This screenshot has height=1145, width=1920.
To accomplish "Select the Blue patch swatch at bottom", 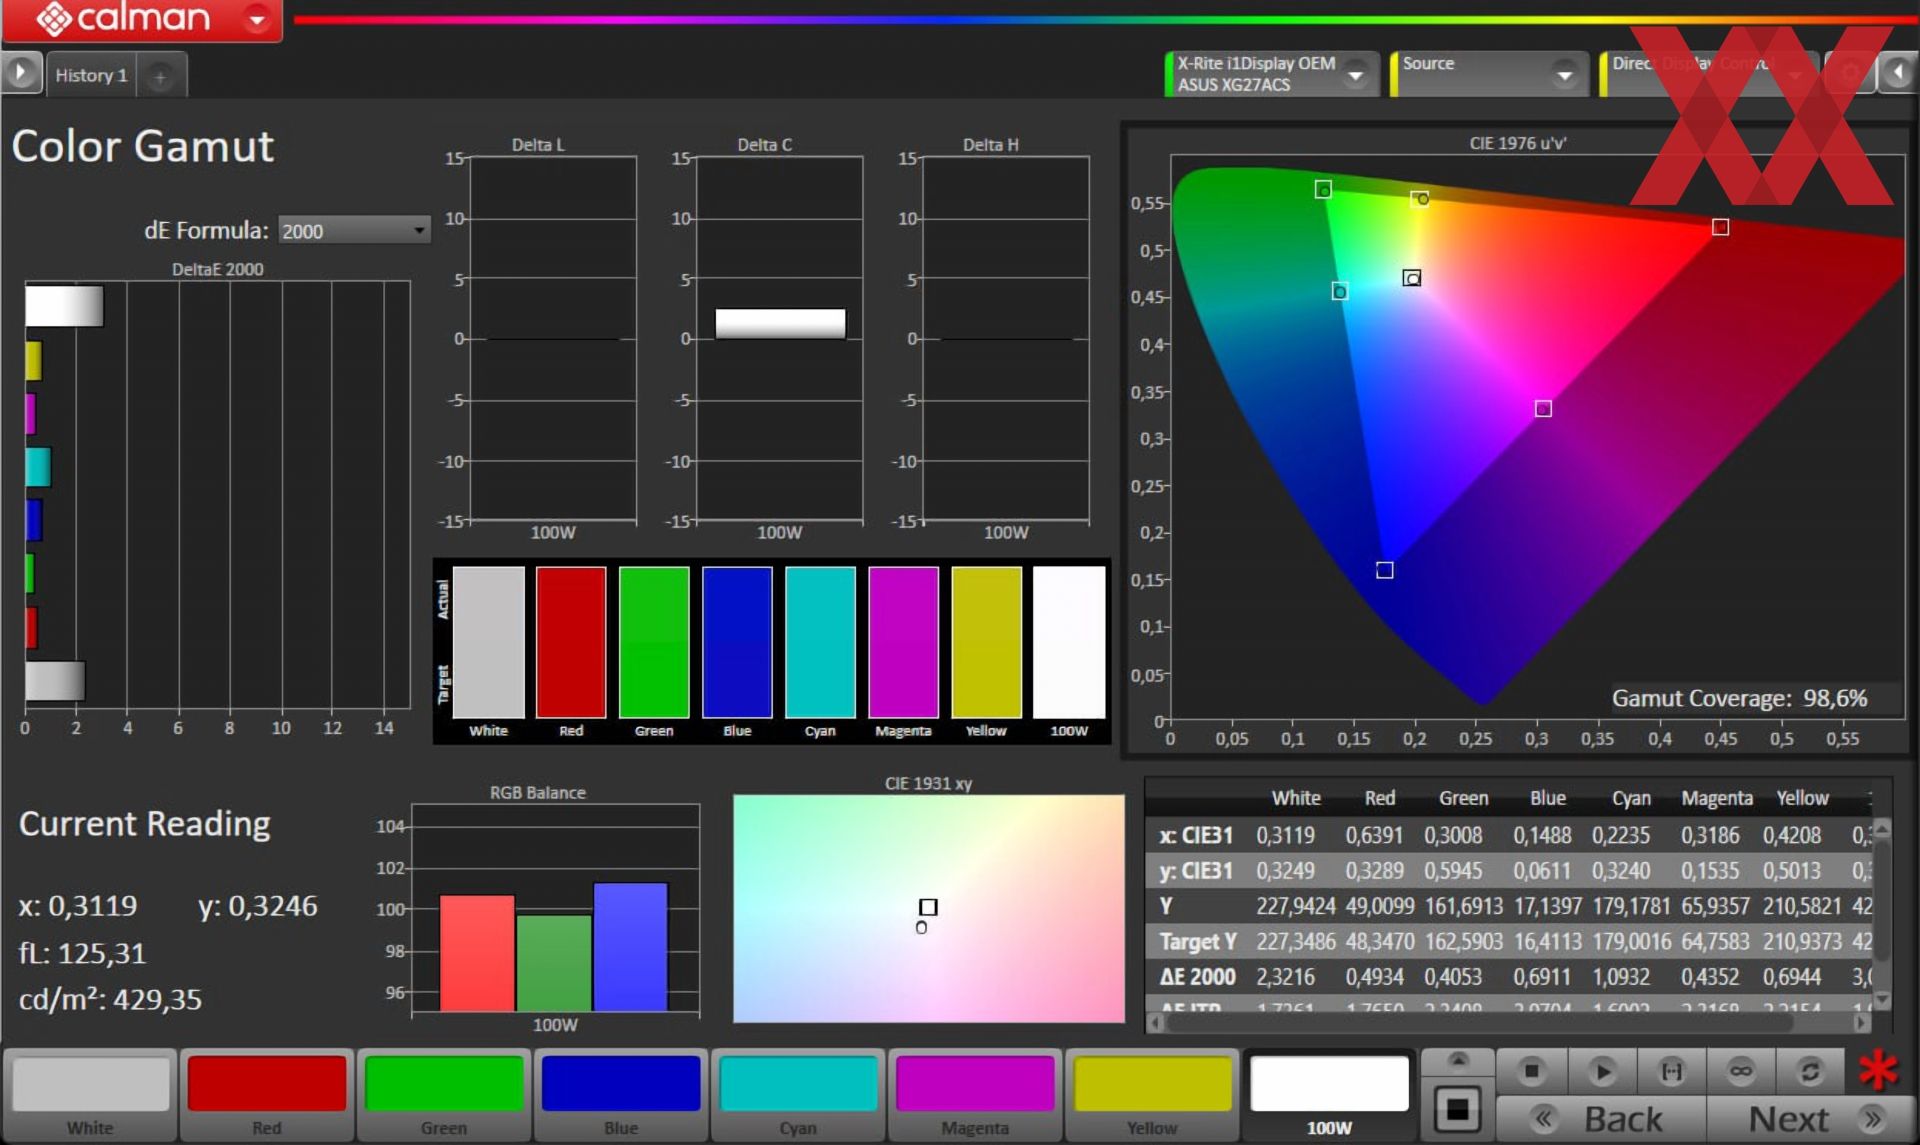I will (x=621, y=1094).
